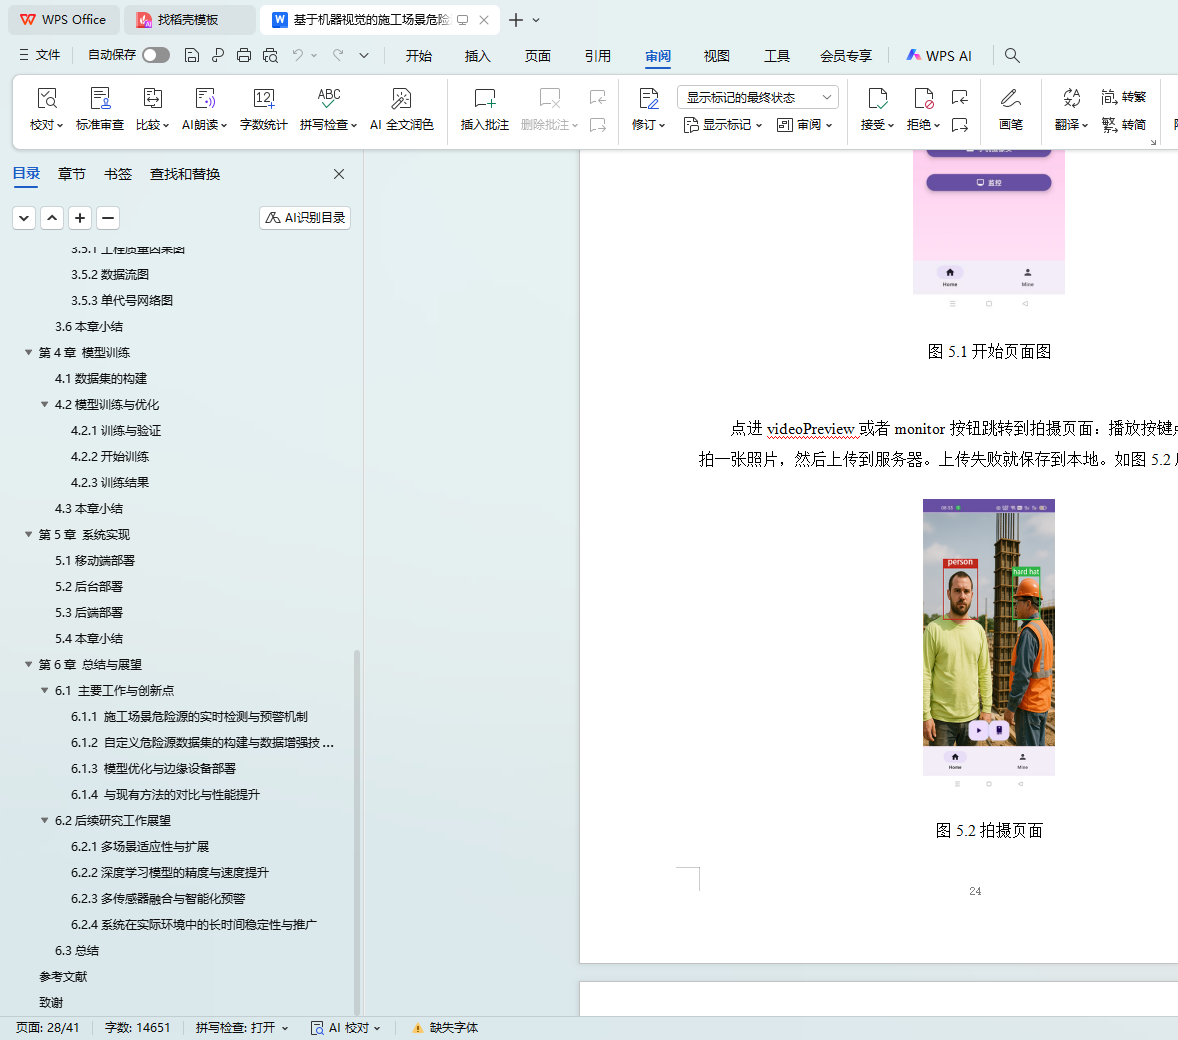
Task: Click the outline panel vertical scrollbar
Action: (x=357, y=830)
